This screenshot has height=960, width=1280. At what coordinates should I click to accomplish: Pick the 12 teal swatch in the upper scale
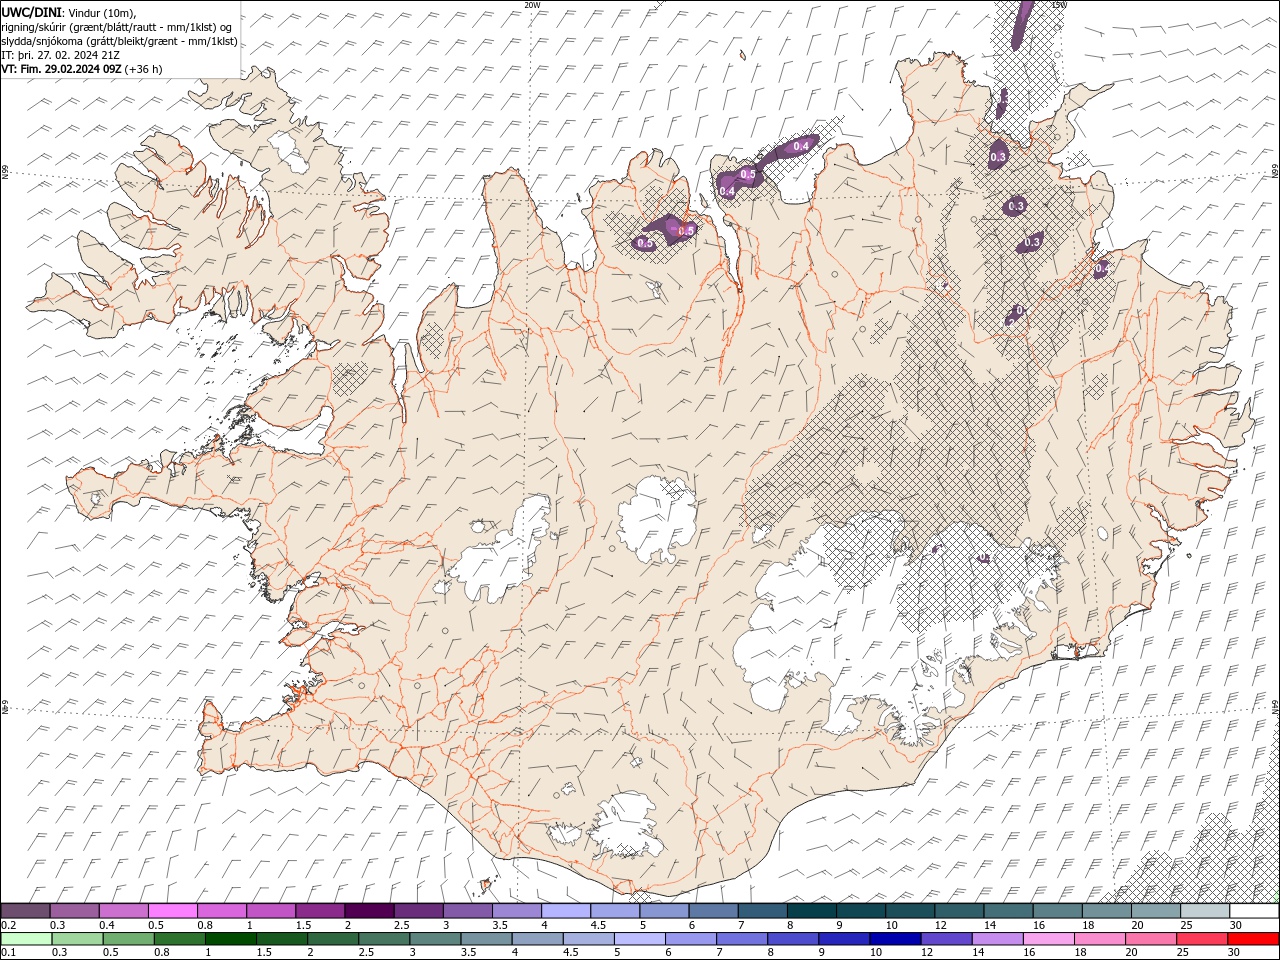coord(960,911)
